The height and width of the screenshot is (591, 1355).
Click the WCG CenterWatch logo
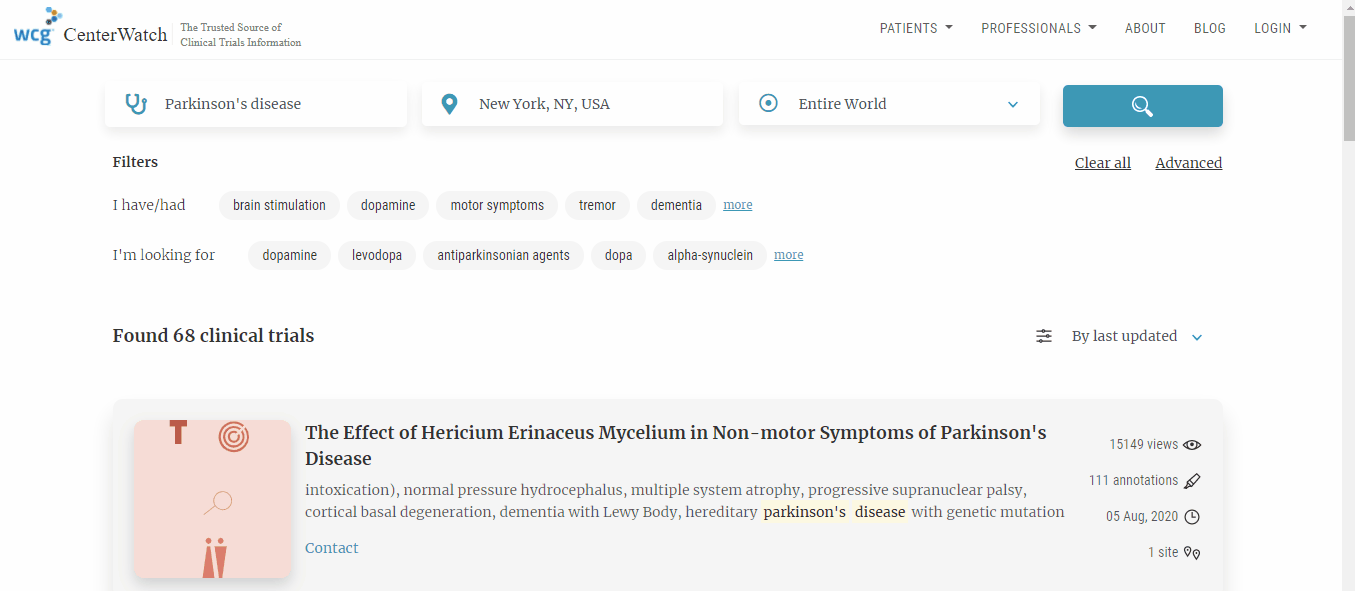(x=90, y=29)
